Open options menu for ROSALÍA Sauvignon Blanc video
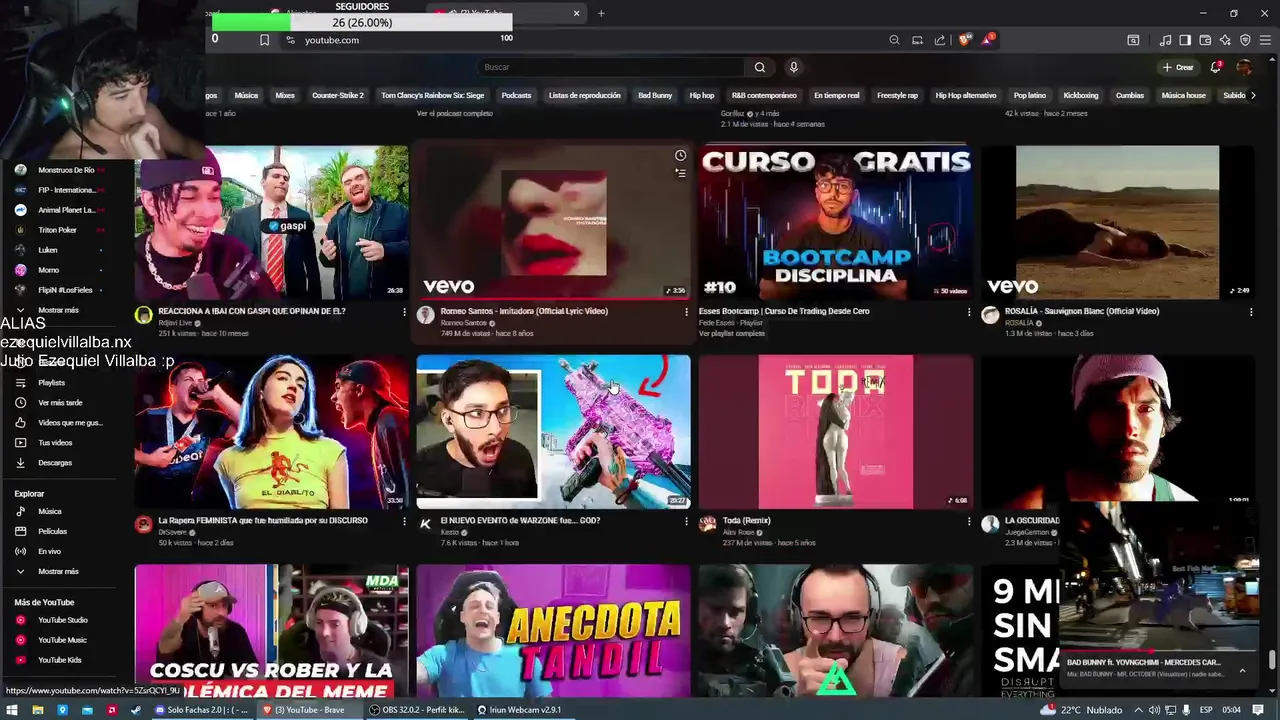 tap(1251, 312)
